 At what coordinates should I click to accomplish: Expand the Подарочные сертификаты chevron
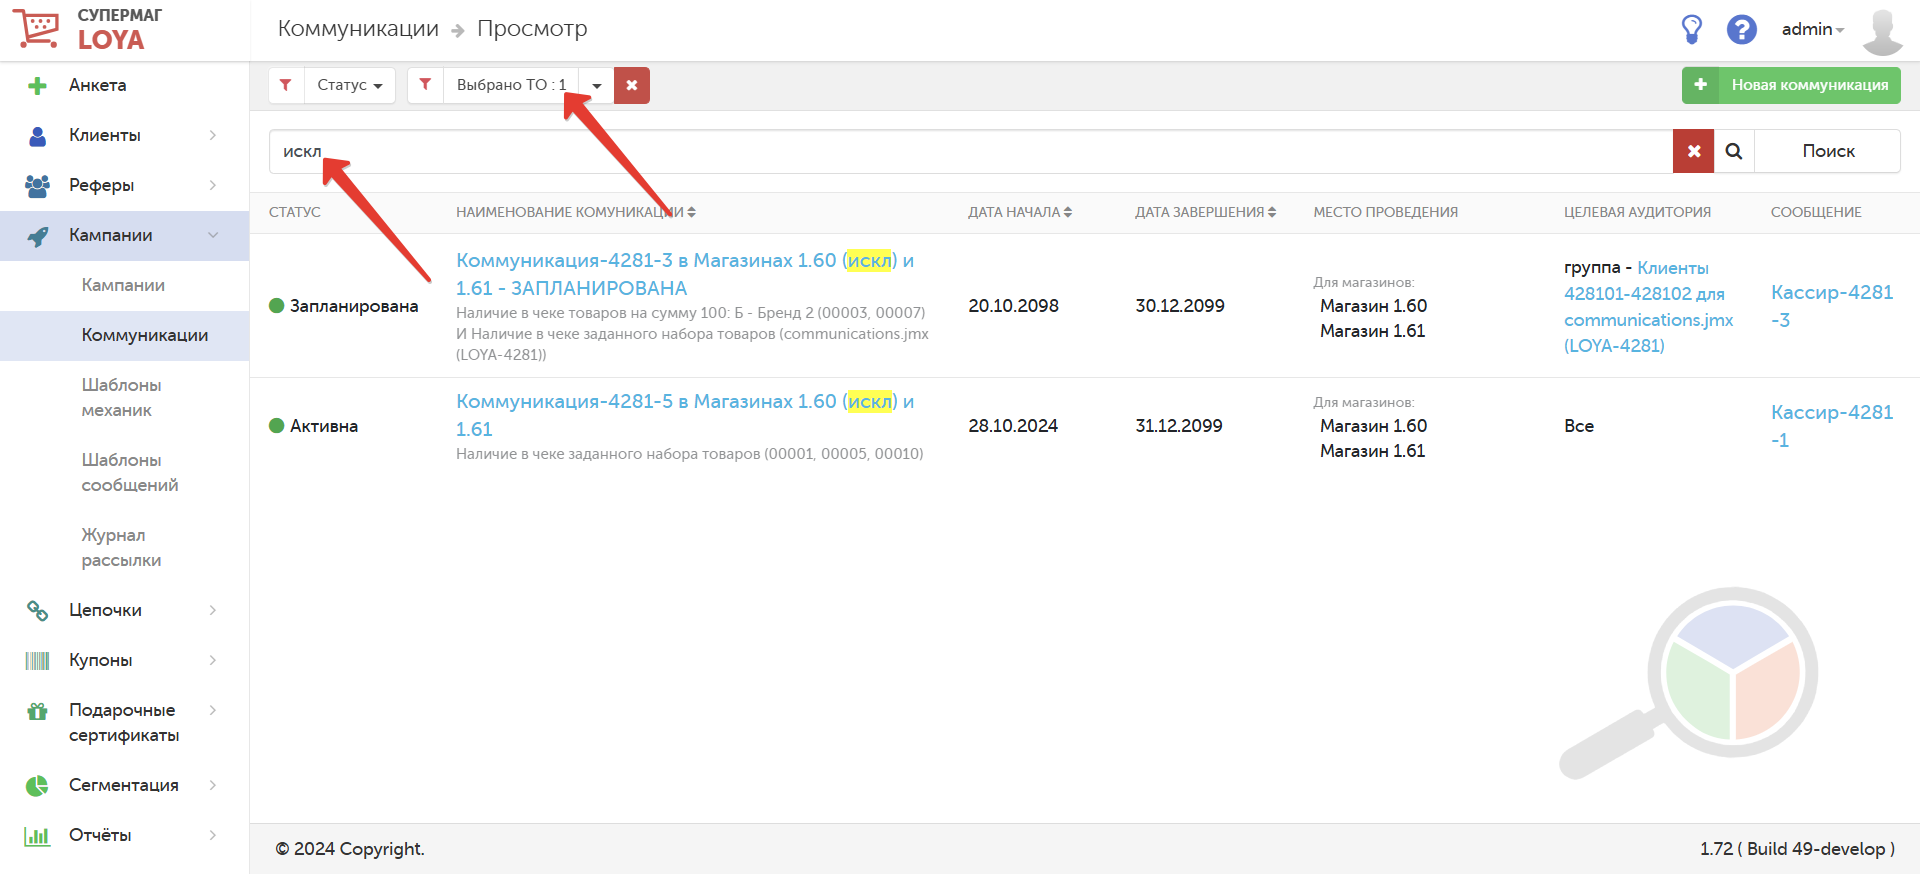click(213, 710)
